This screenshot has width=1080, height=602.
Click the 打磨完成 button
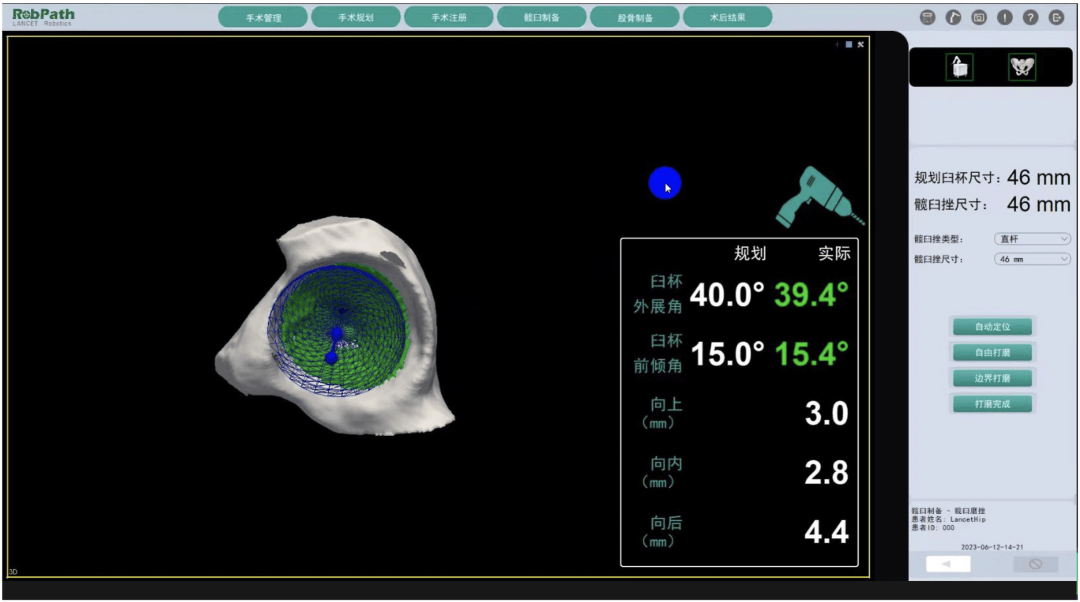point(992,404)
